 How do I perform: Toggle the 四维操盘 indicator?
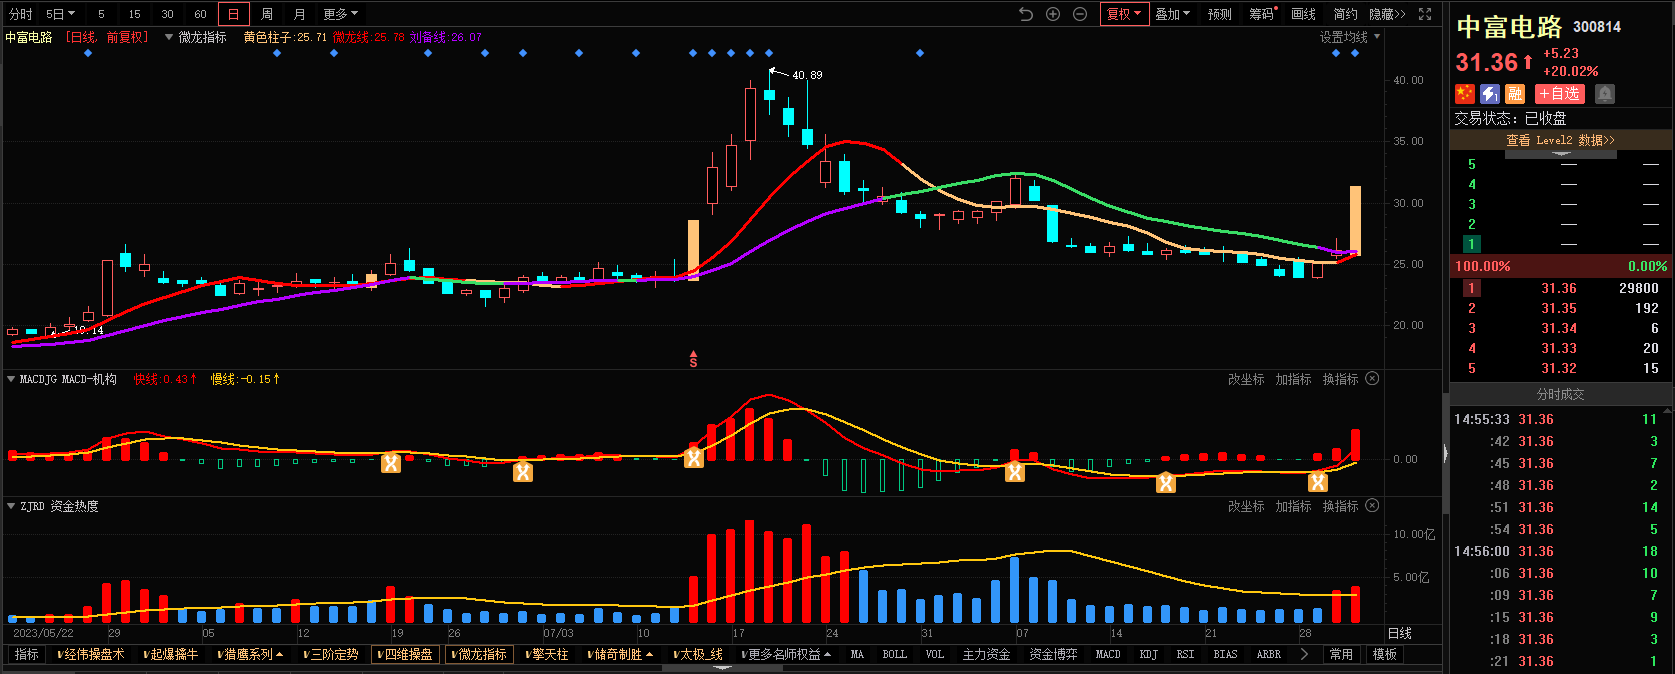[x=405, y=655]
